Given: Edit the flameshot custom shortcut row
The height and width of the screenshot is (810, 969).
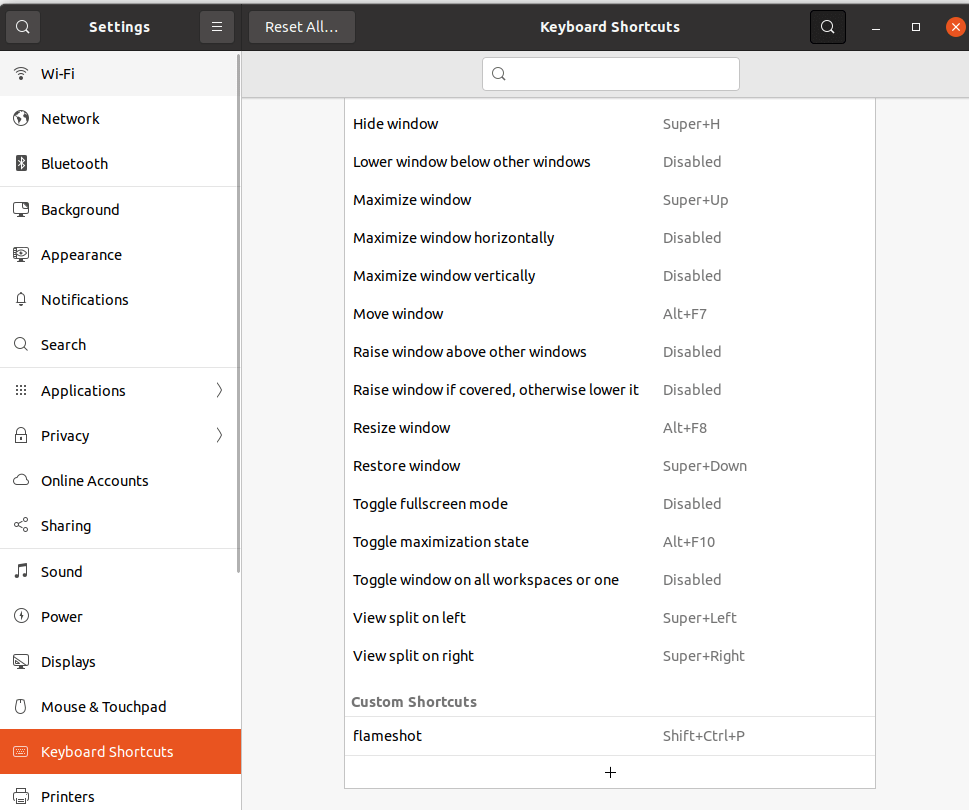Looking at the screenshot, I should (609, 736).
